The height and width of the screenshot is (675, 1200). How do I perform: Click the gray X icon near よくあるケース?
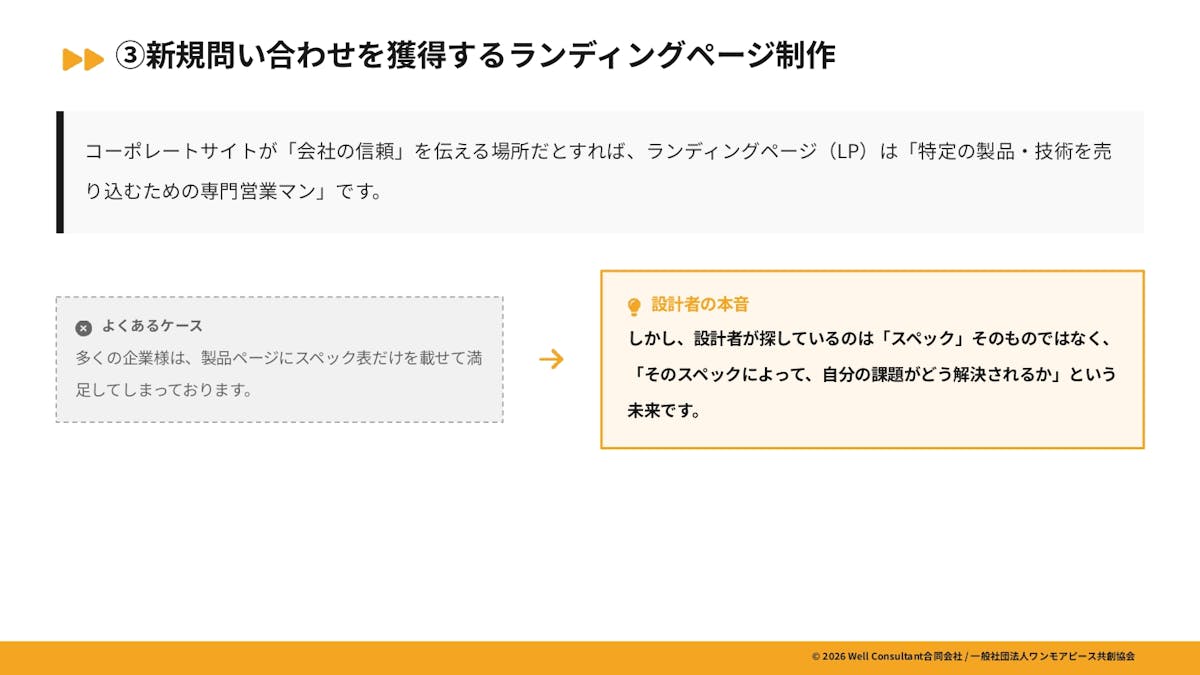click(84, 328)
